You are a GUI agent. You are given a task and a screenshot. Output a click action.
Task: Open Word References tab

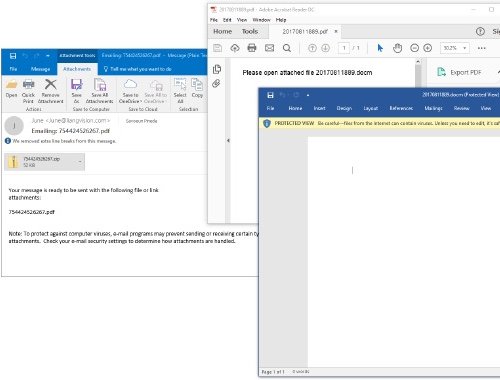pos(401,108)
